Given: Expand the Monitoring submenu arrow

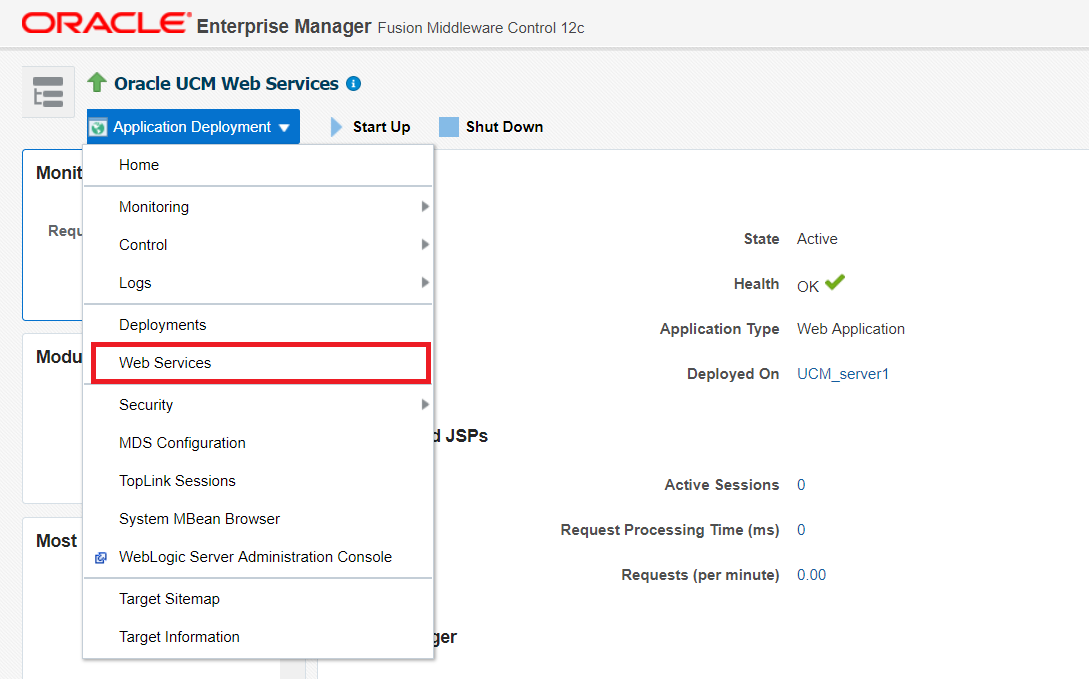Looking at the screenshot, I should tap(425, 206).
